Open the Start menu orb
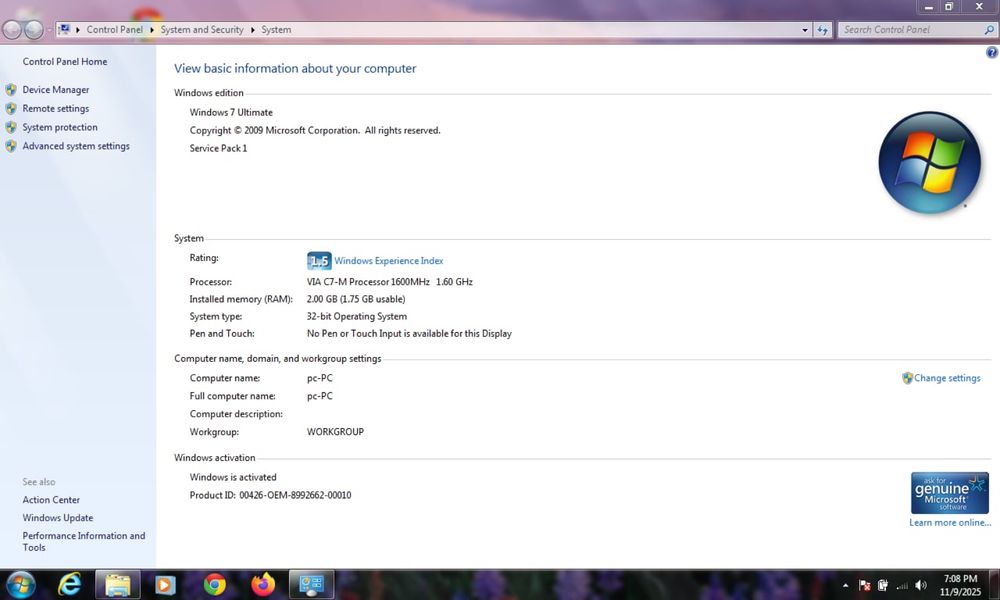 (x=20, y=584)
